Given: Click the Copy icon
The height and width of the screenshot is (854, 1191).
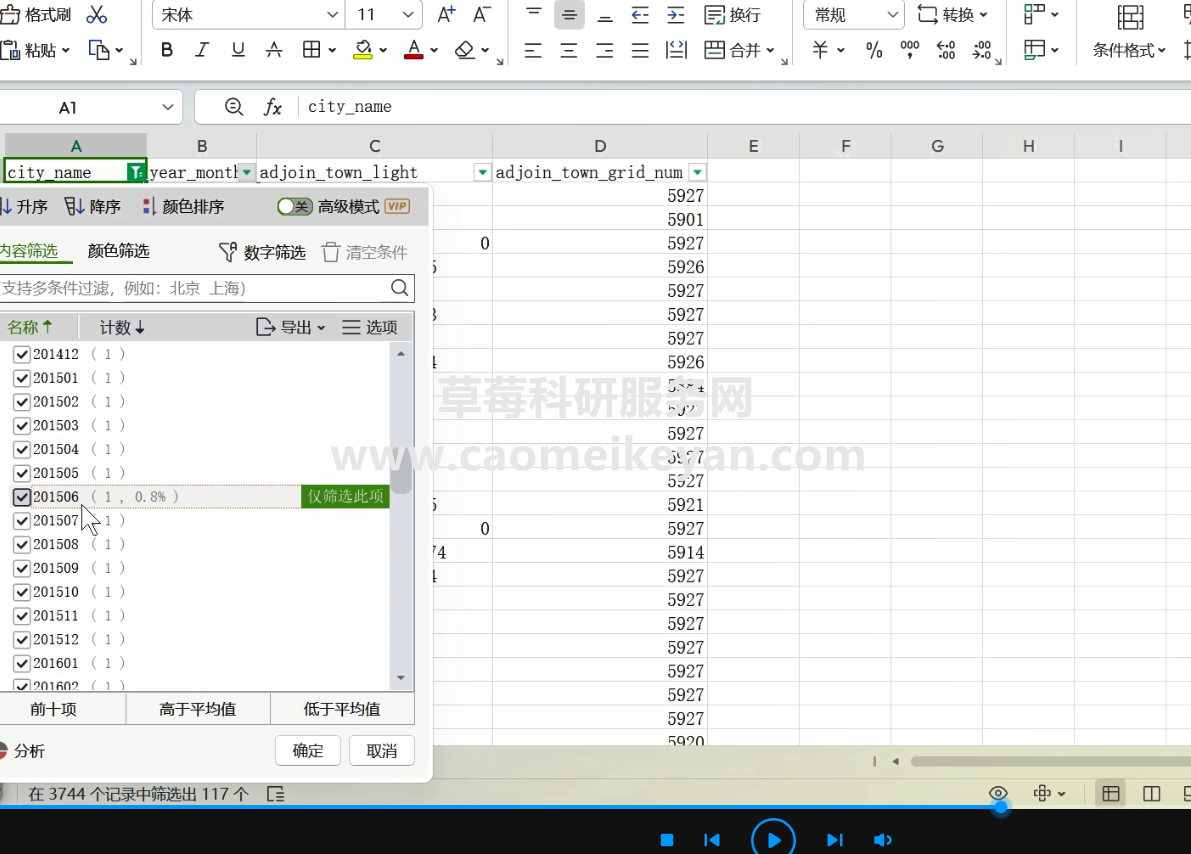Looking at the screenshot, I should (99, 50).
